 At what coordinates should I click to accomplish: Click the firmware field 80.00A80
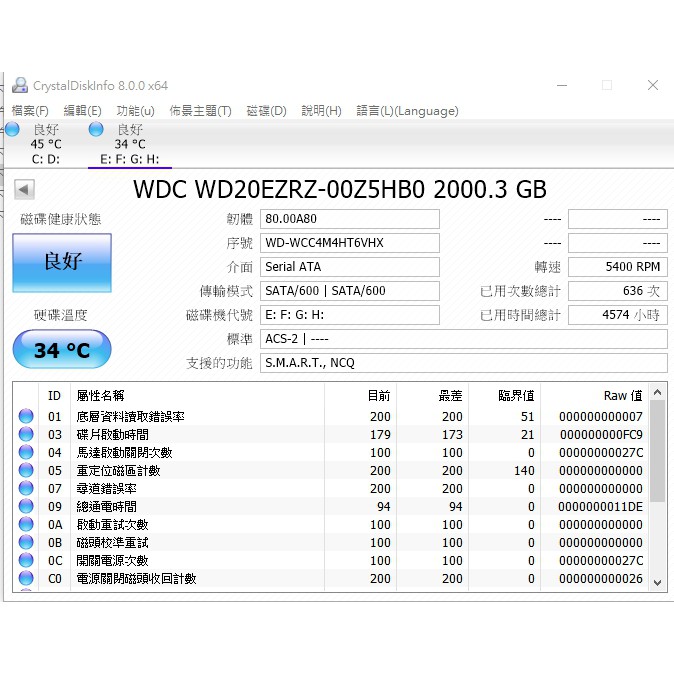(349, 219)
